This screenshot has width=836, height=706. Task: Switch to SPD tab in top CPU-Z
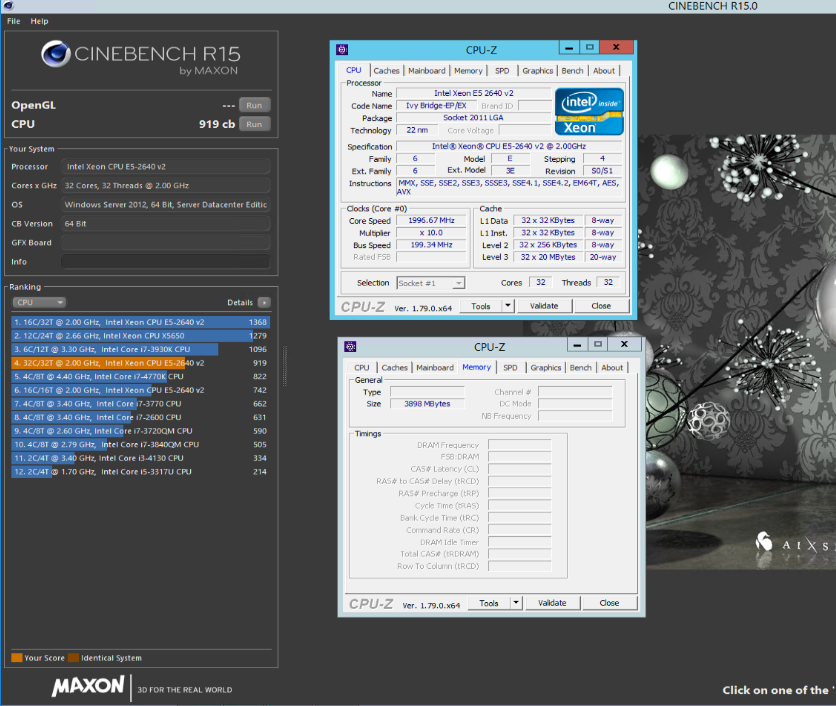tap(502, 70)
